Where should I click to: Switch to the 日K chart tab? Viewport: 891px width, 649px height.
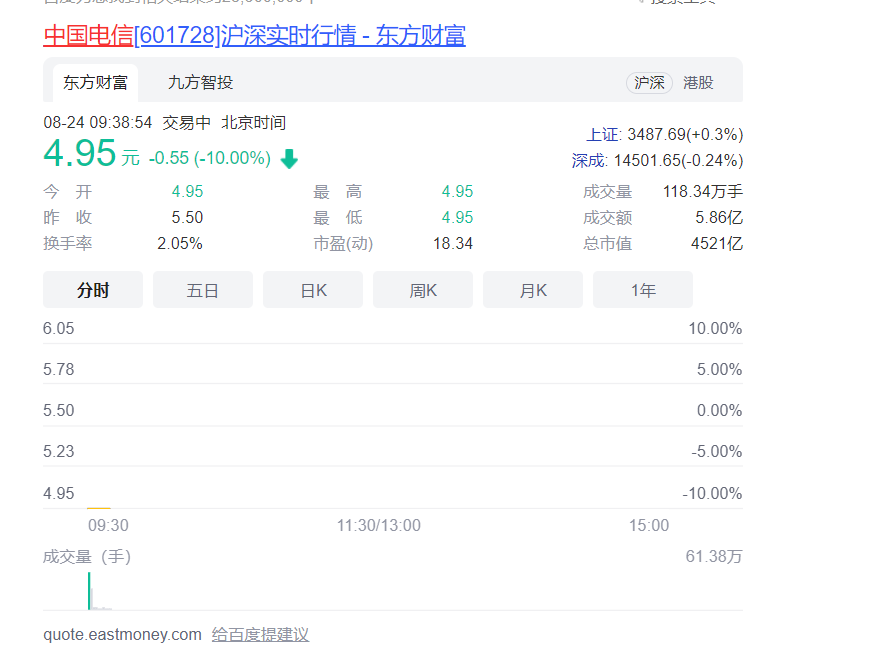(313, 290)
